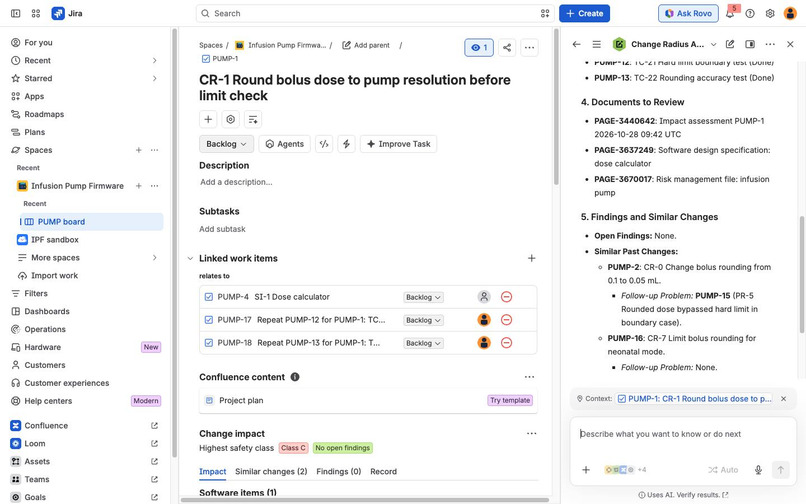The width and height of the screenshot is (806, 504).
Task: Open the Change impact more options
Action: [x=532, y=434]
